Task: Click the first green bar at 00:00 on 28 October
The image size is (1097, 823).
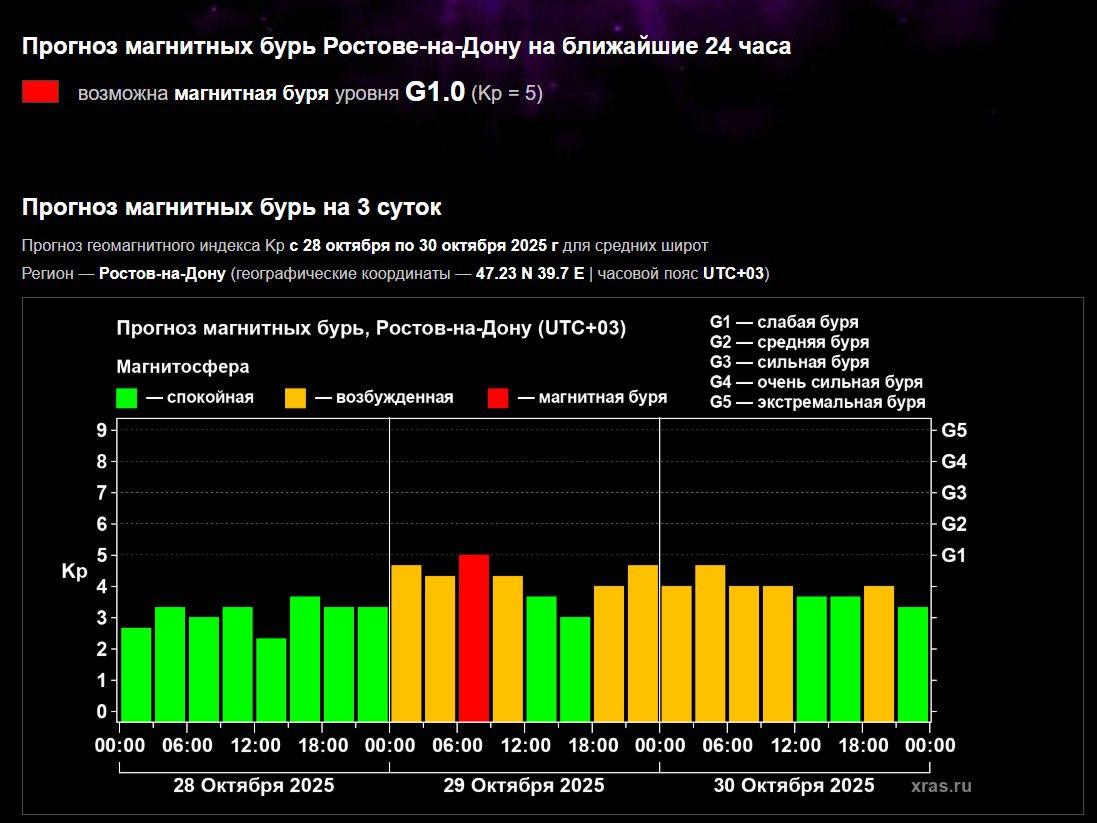Action: pos(136,674)
